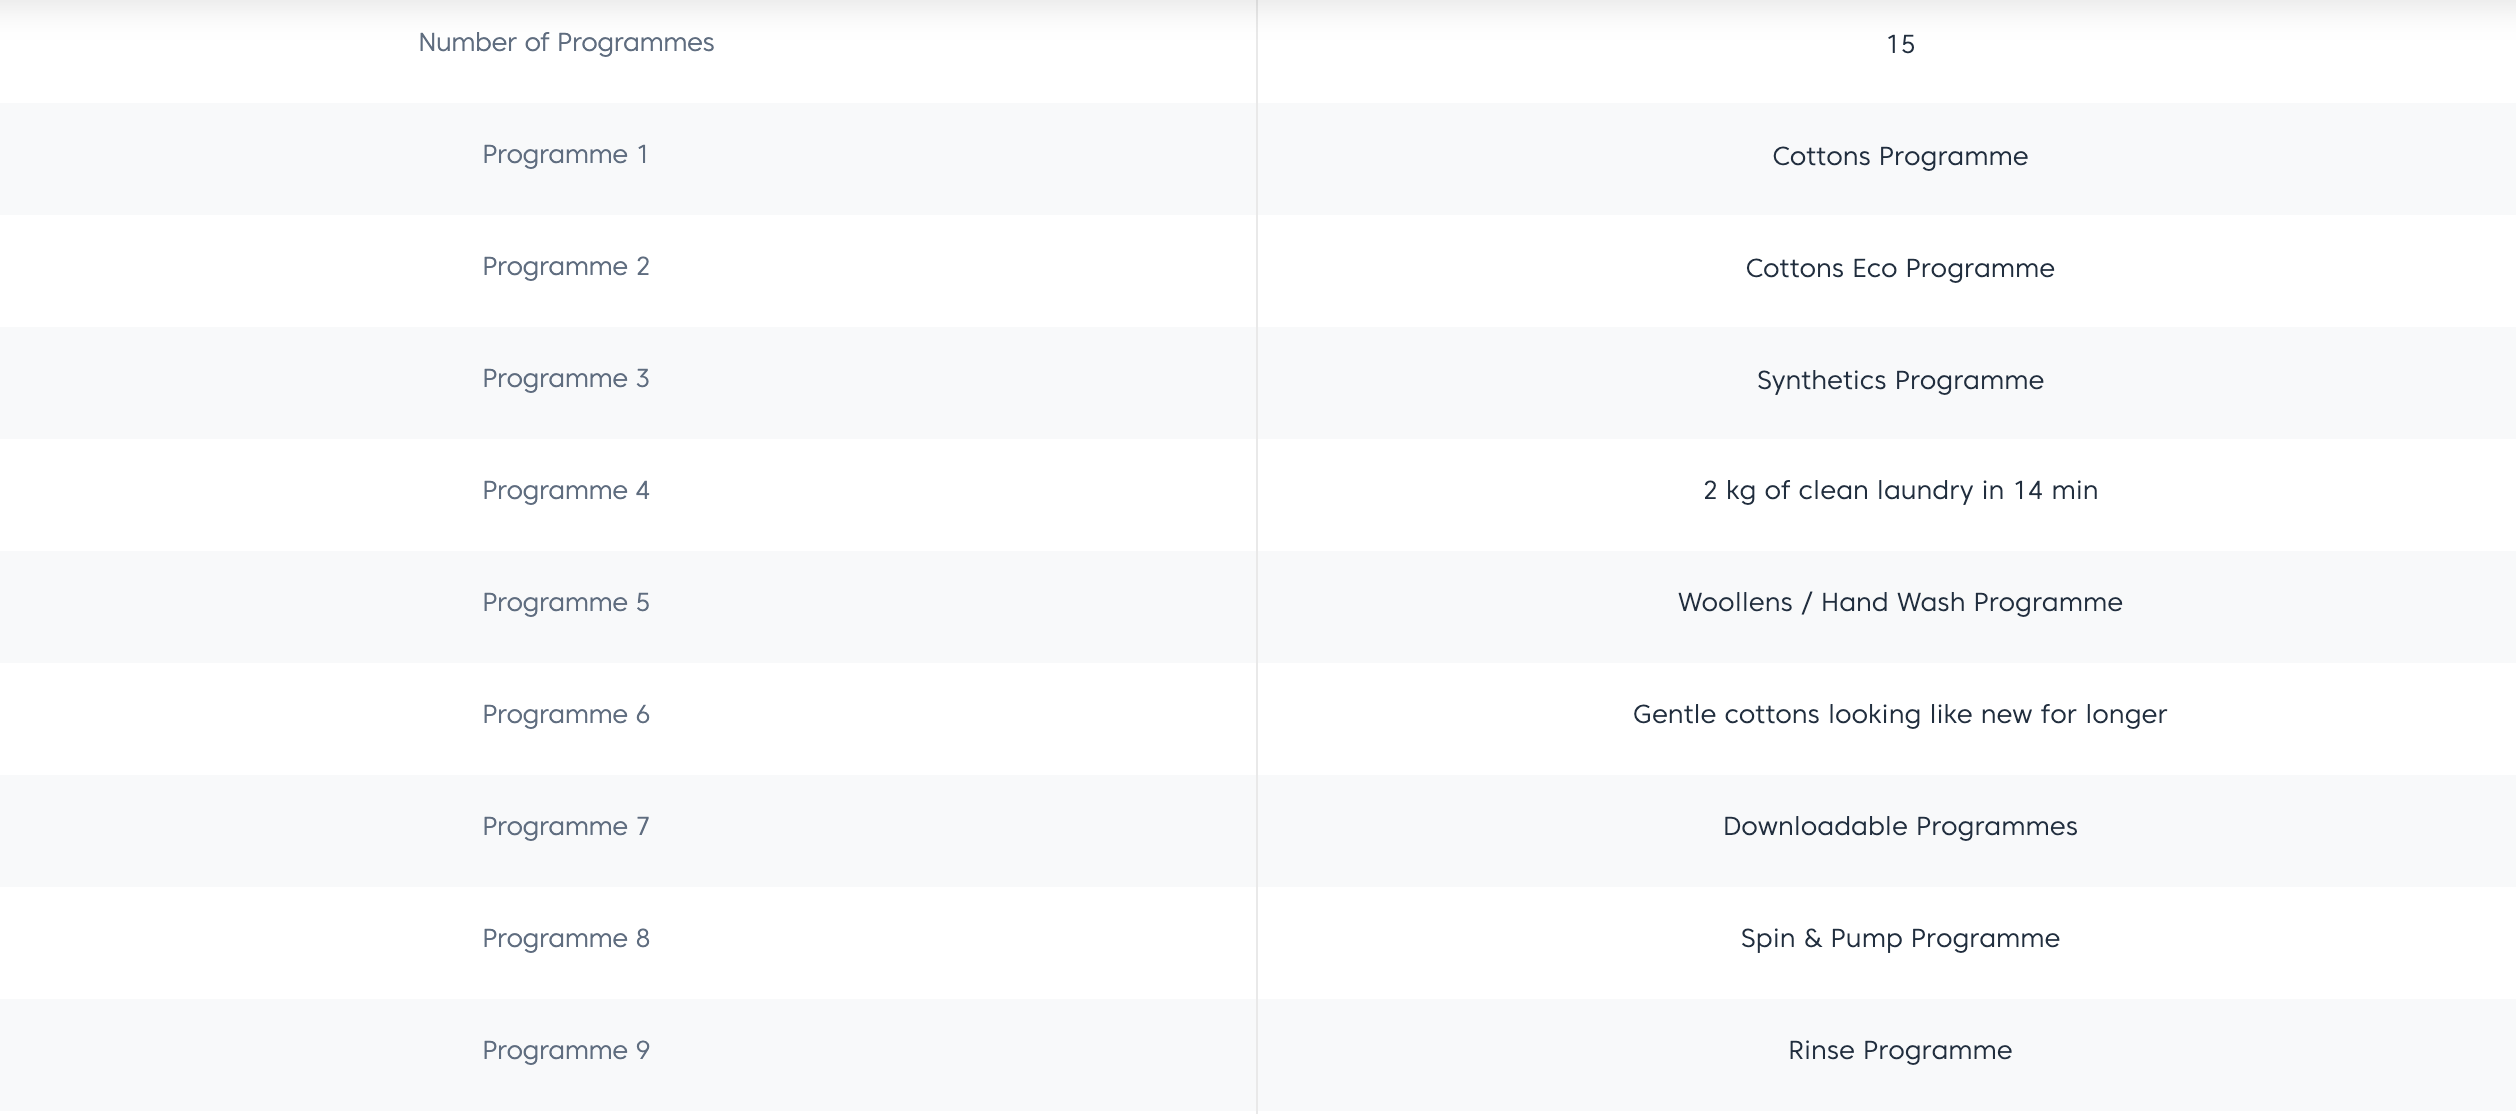Select the "Programme 9" row label
2516x1114 pixels.
(x=566, y=1051)
